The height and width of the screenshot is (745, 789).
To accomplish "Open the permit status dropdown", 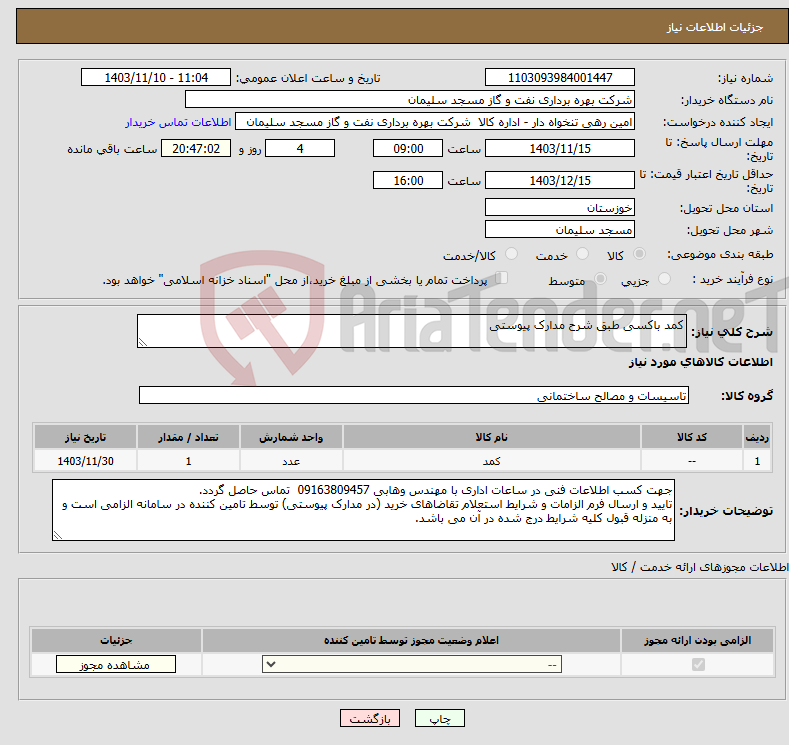I will 412,665.
